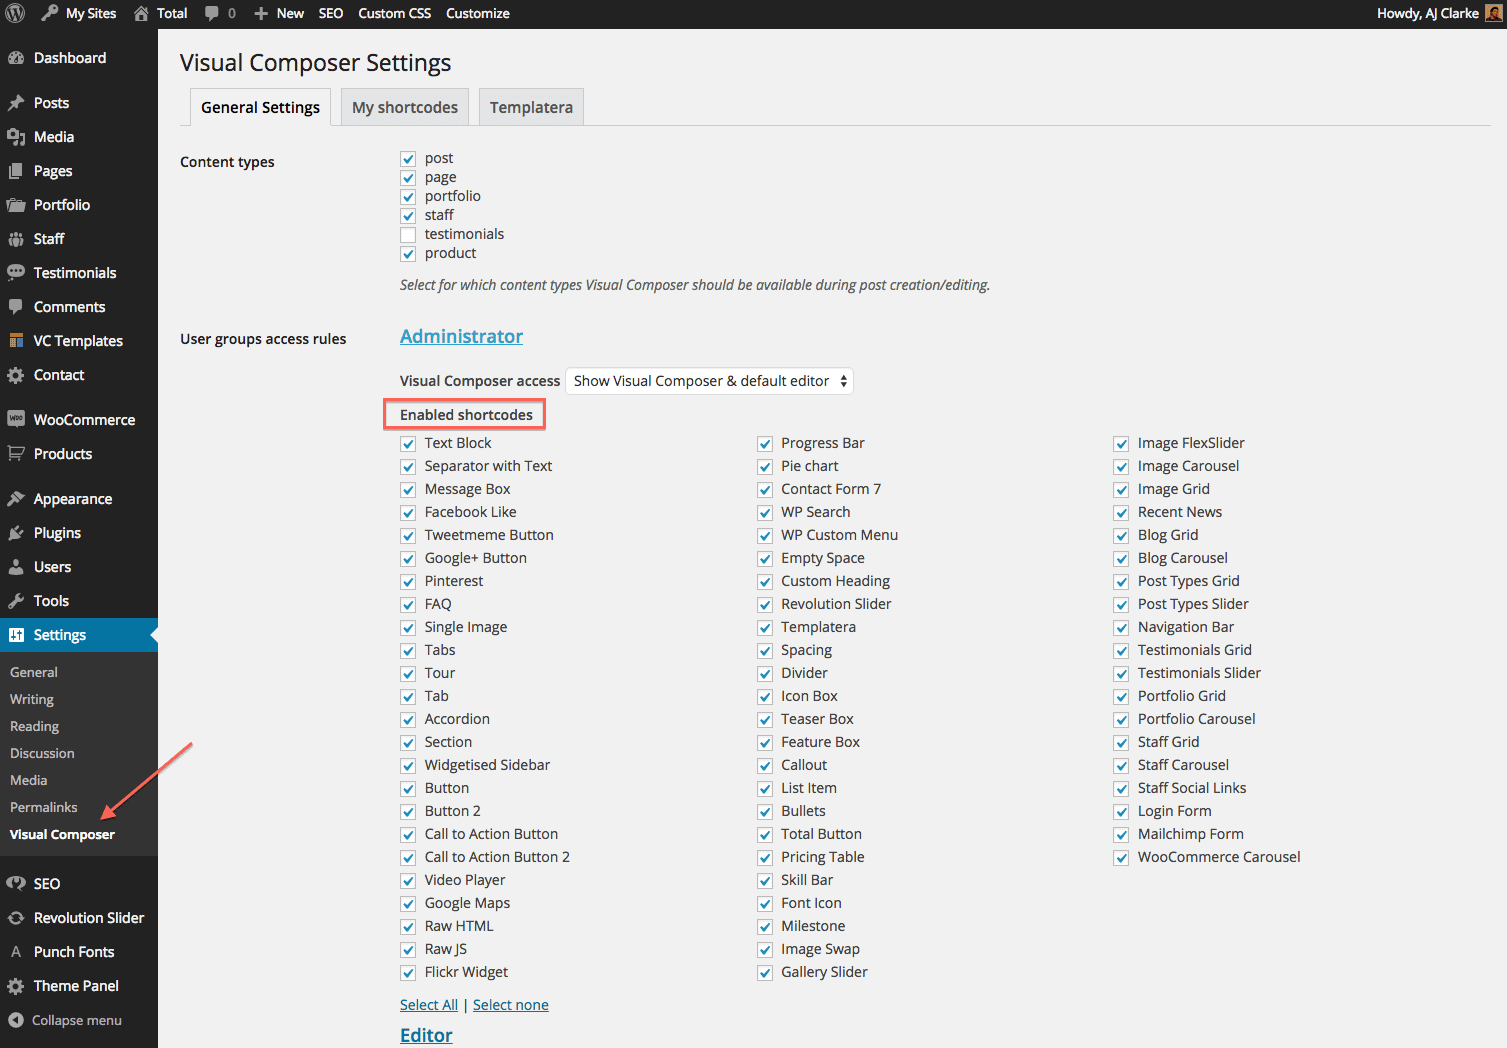Screen dimensions: 1507x1048
Task: Expand the Administrator access rules section
Action: pyautogui.click(x=461, y=336)
